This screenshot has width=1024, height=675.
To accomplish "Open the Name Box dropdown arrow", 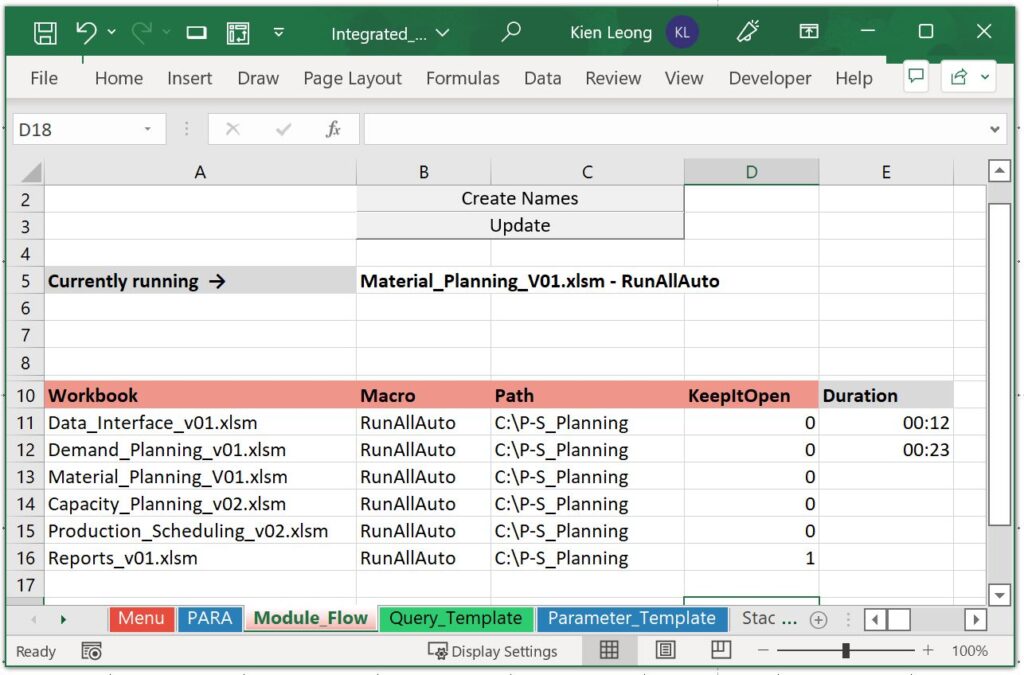I will 148,129.
